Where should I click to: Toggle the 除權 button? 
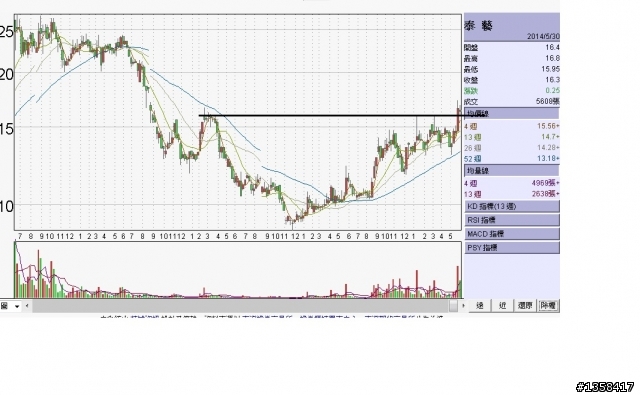(548, 306)
